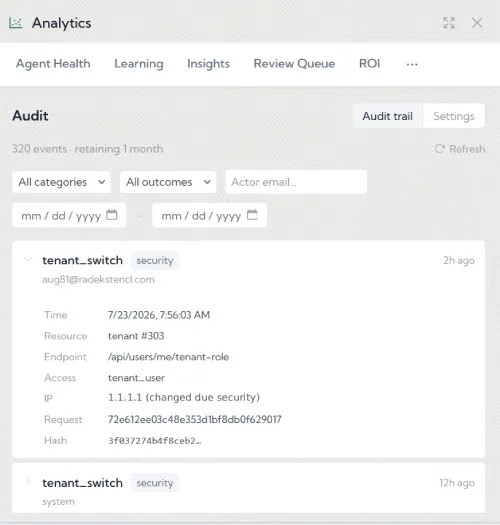Screen dimensions: 500x525
Task: Show more tabs via the ellipsis
Action: click(x=412, y=64)
